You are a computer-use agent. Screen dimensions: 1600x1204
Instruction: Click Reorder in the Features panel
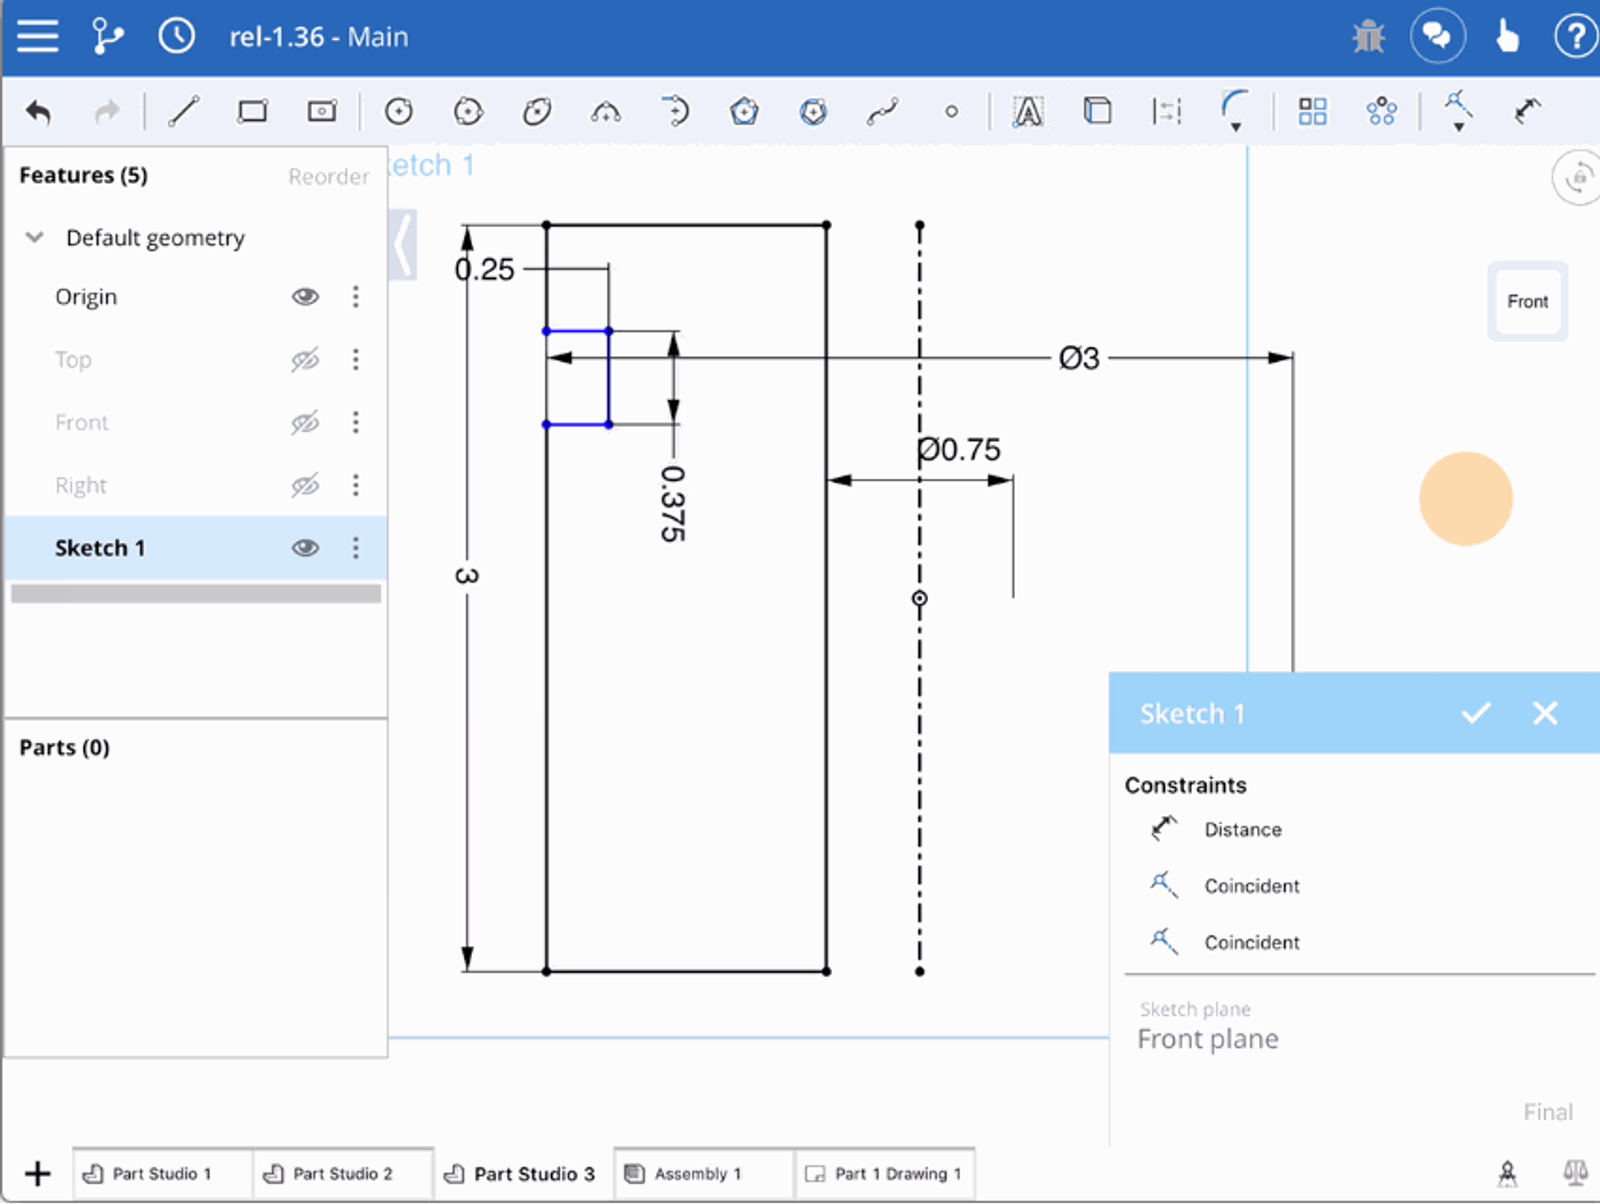click(328, 177)
